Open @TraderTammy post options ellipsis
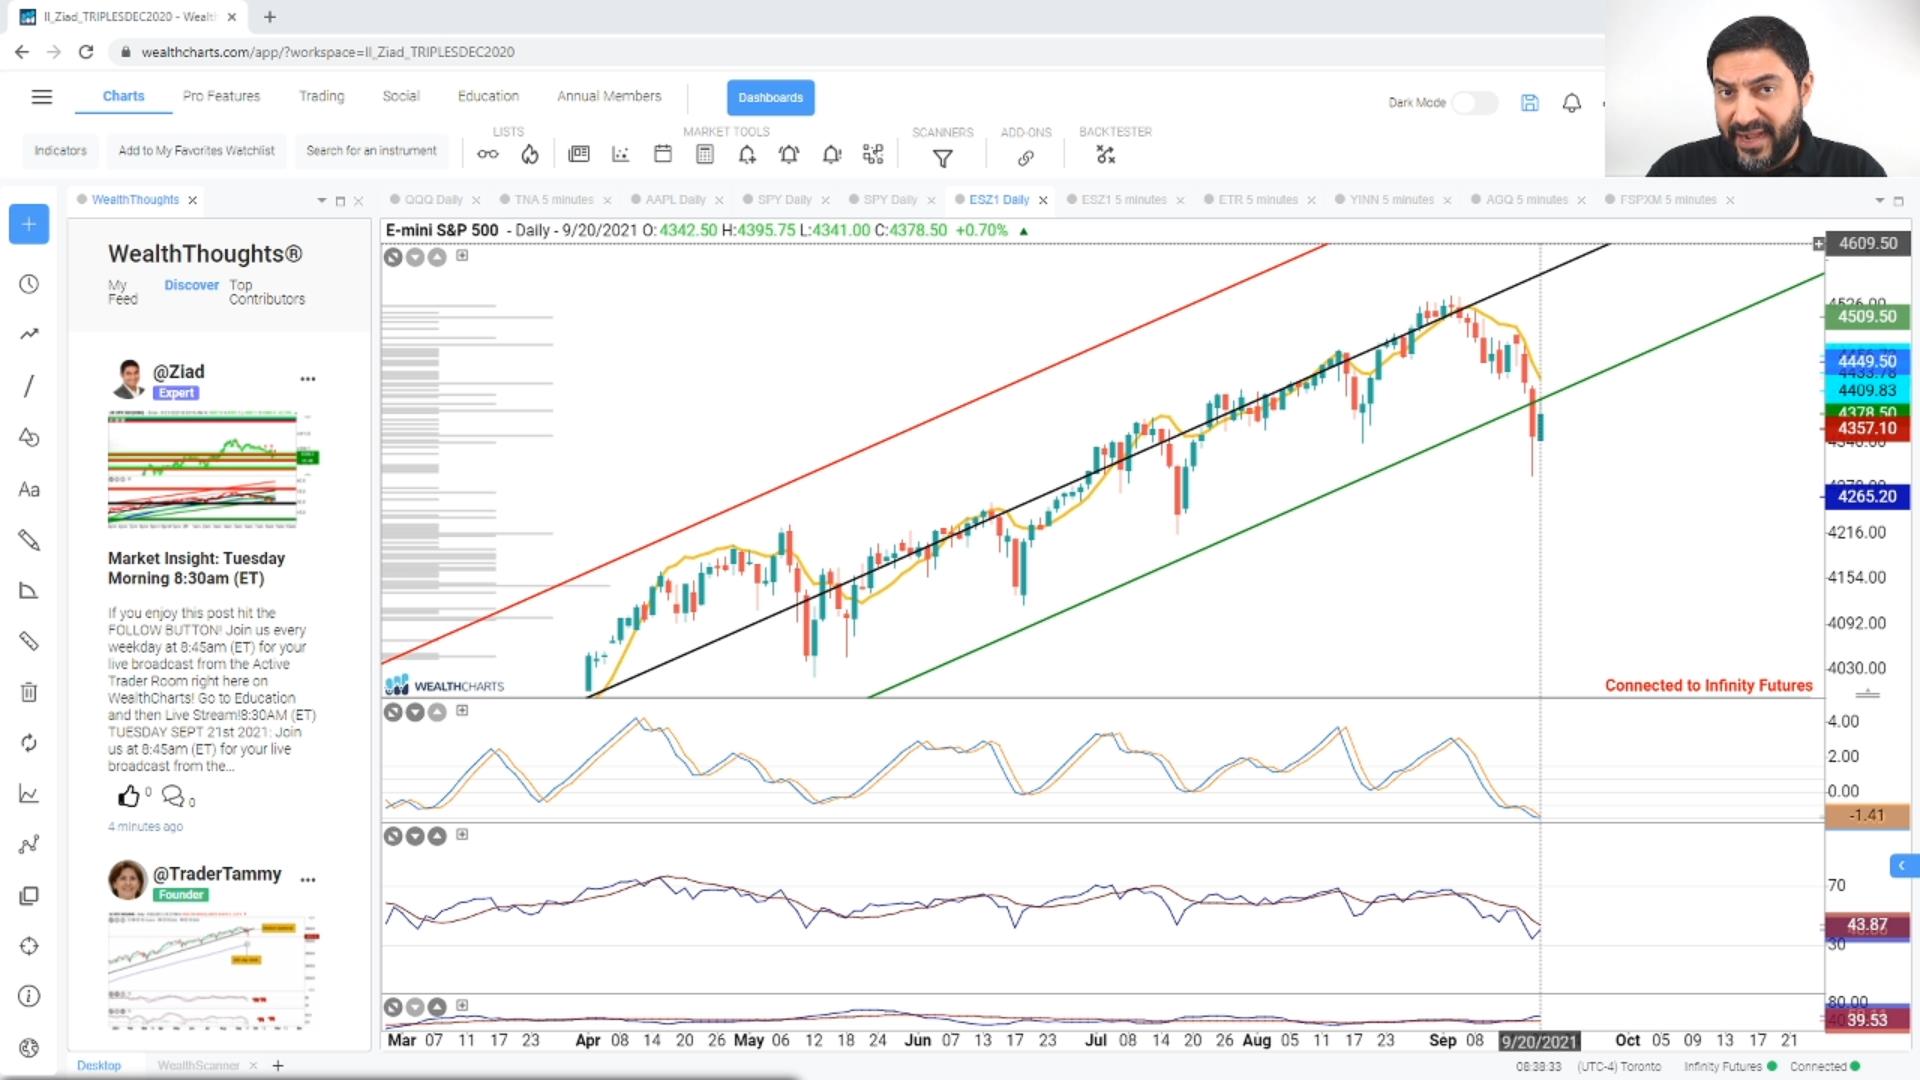This screenshot has height=1080, width=1920. coord(308,880)
